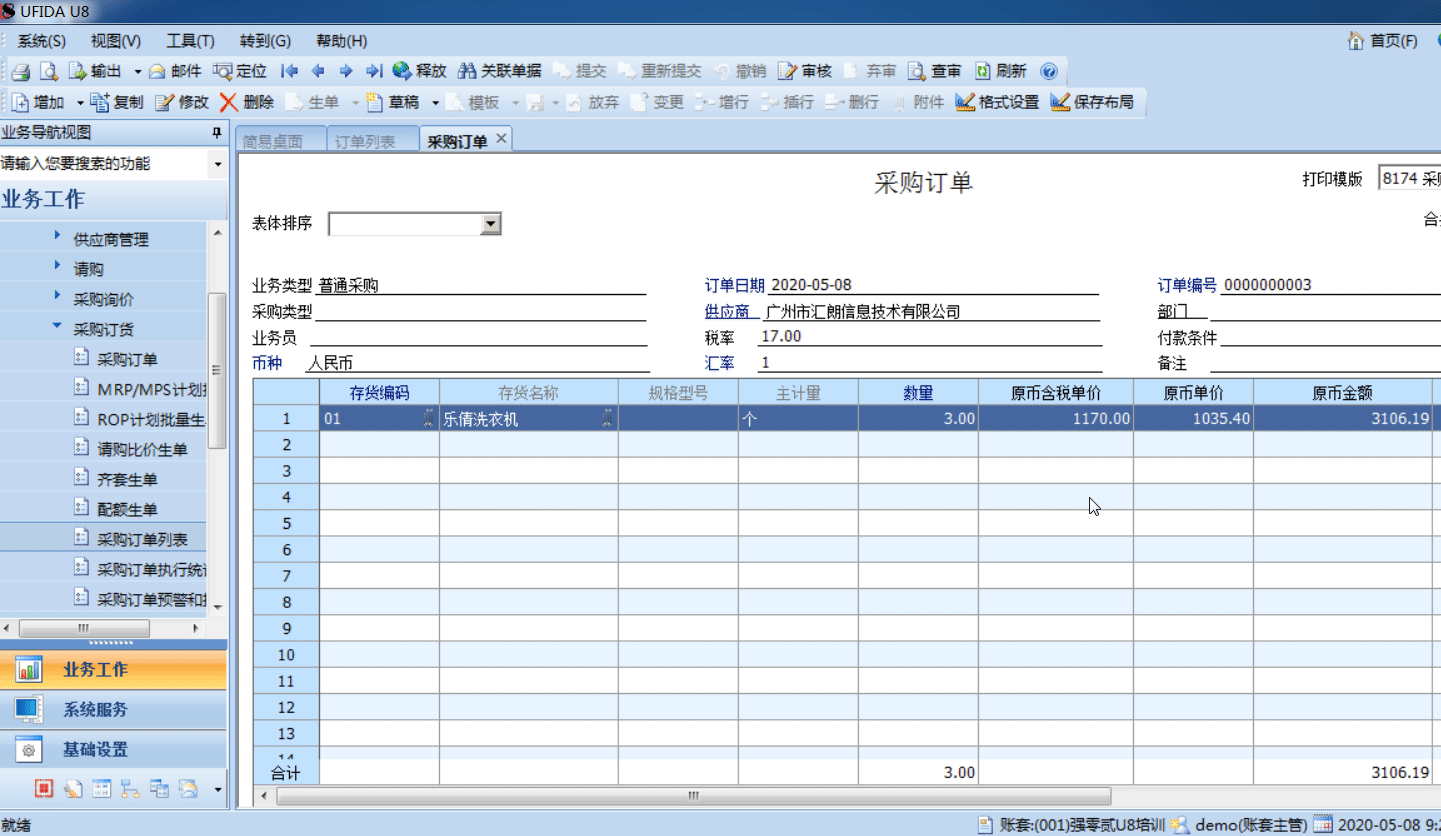Viewport: 1441px width, 836px height.
Task: Open 配额生单 in the navigation tree
Action: tap(127, 509)
